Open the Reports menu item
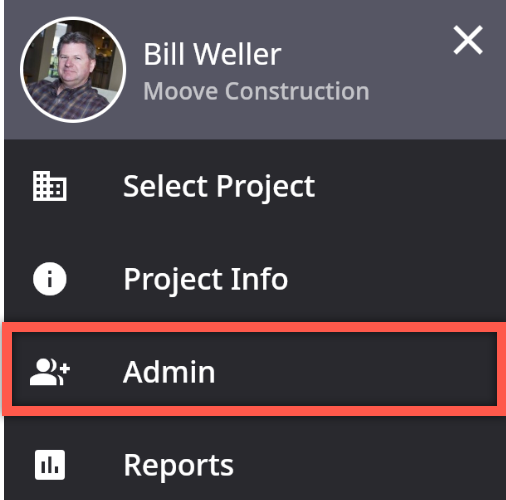 pyautogui.click(x=255, y=465)
